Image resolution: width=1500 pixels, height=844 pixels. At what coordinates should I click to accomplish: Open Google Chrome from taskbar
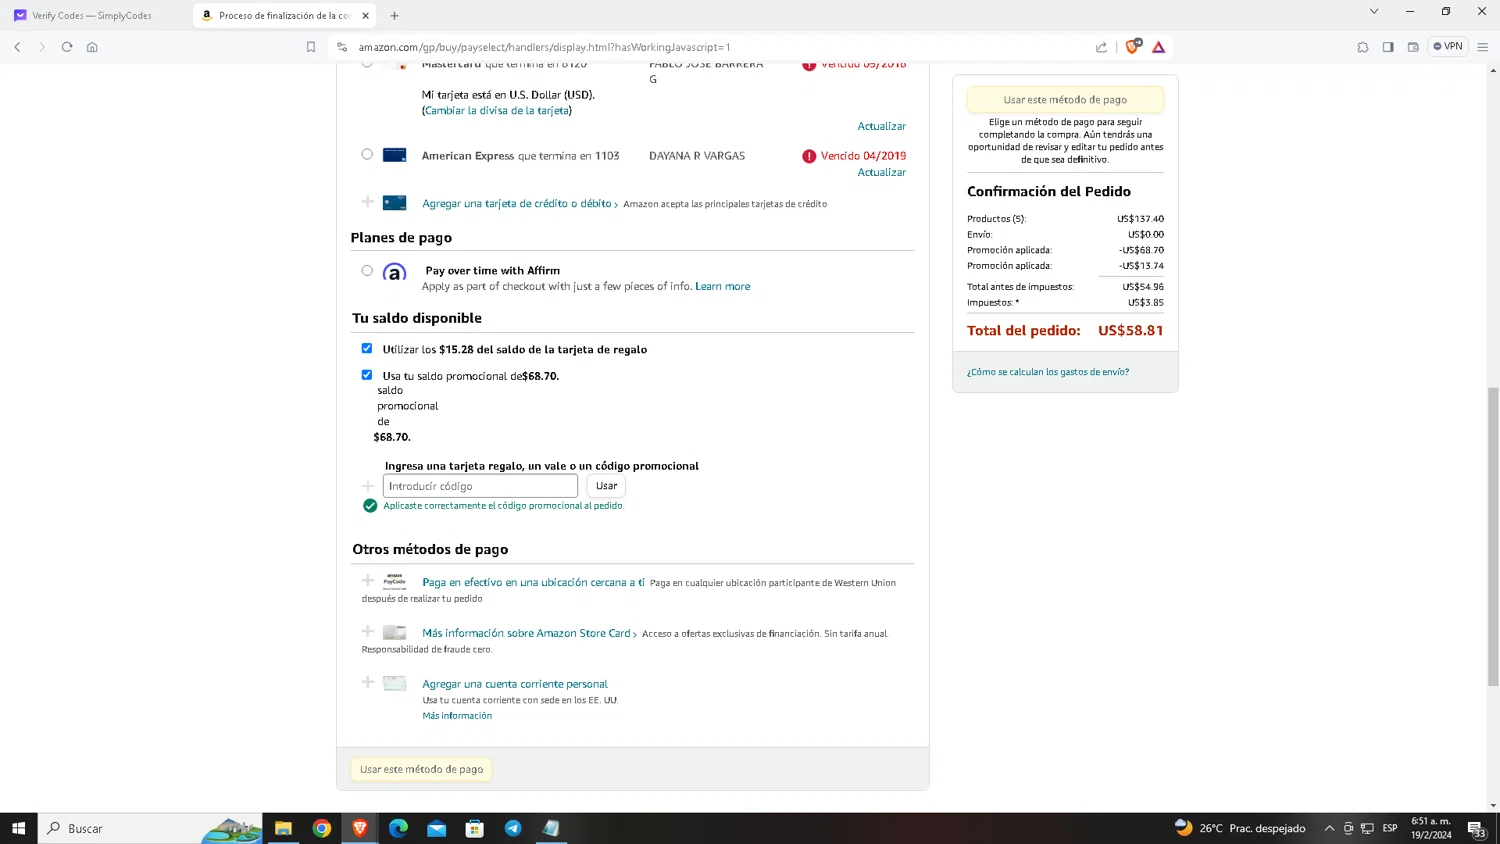pos(322,828)
